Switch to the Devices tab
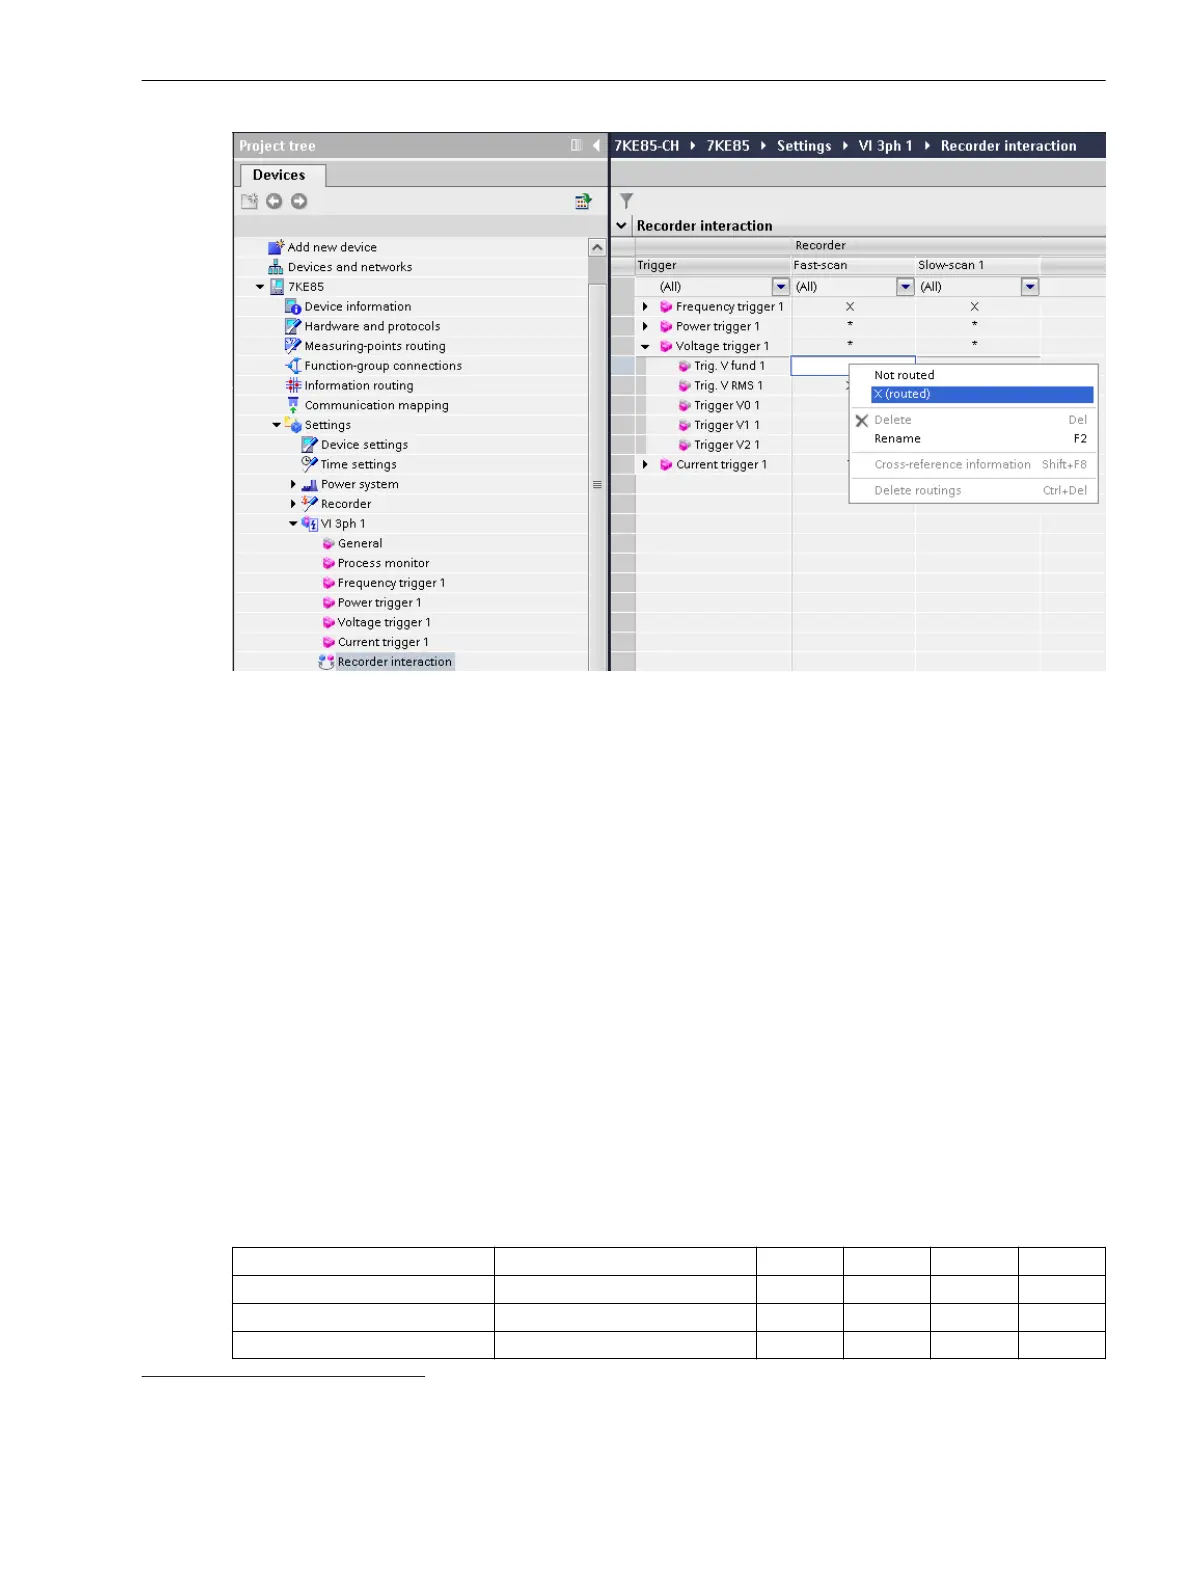 pyautogui.click(x=279, y=175)
